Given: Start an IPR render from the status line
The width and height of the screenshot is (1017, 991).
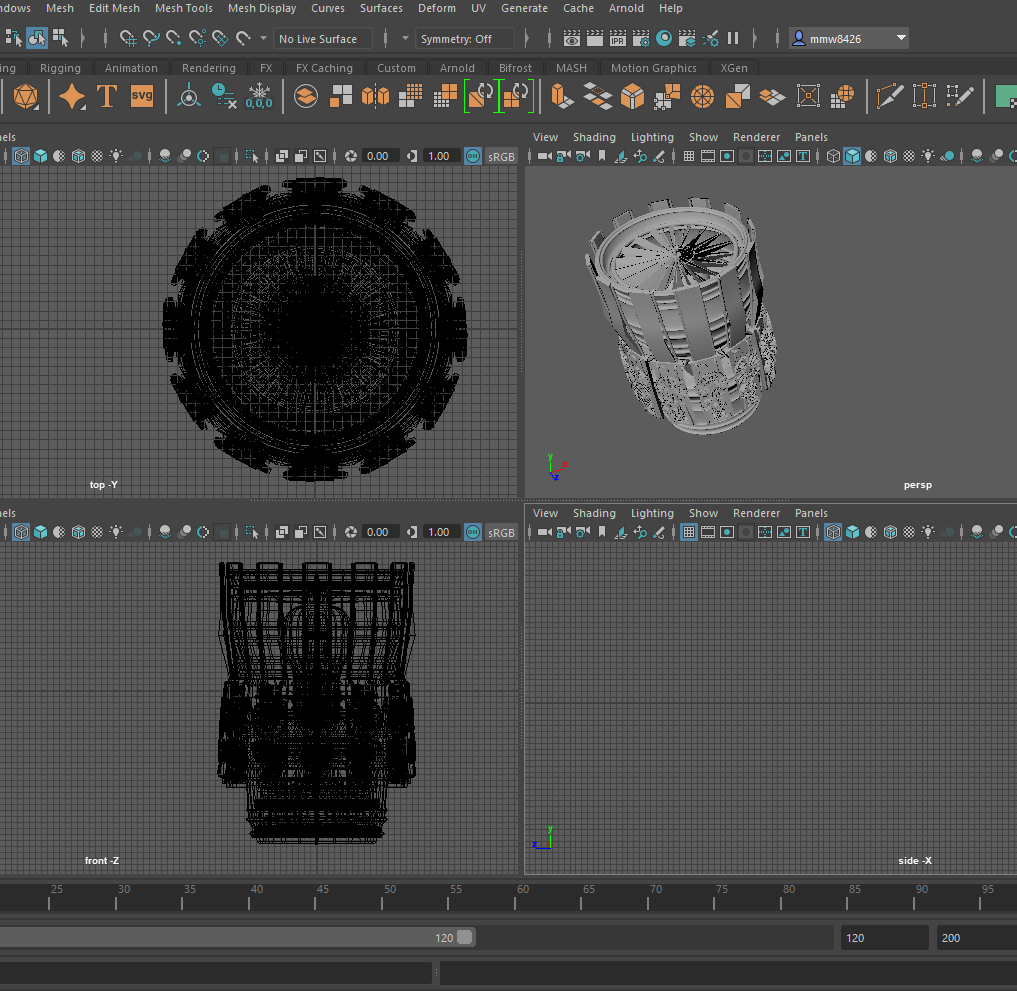Looking at the screenshot, I should [618, 38].
